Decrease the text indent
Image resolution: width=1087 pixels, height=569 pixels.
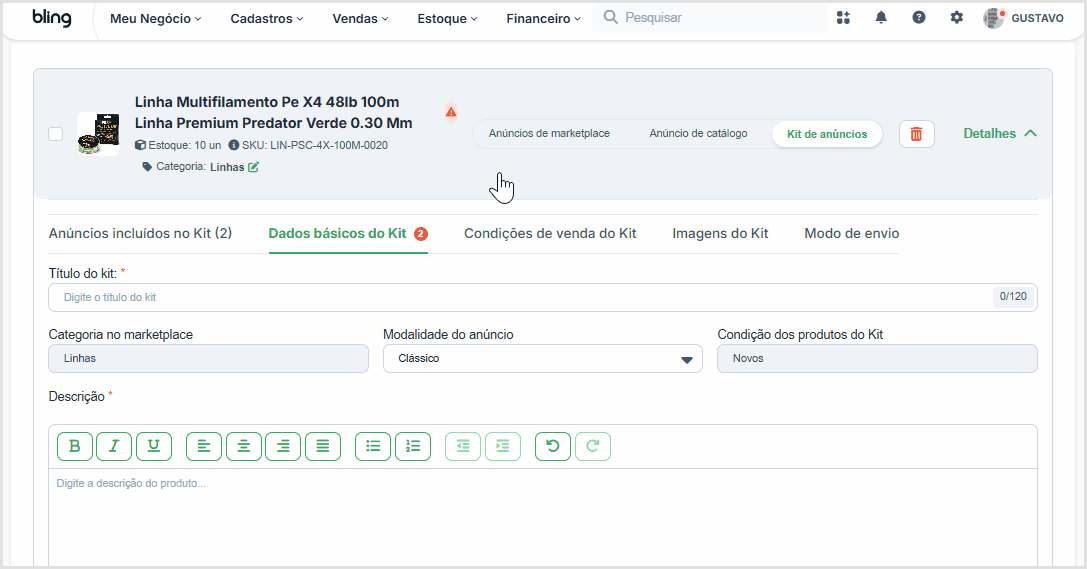pyautogui.click(x=463, y=446)
